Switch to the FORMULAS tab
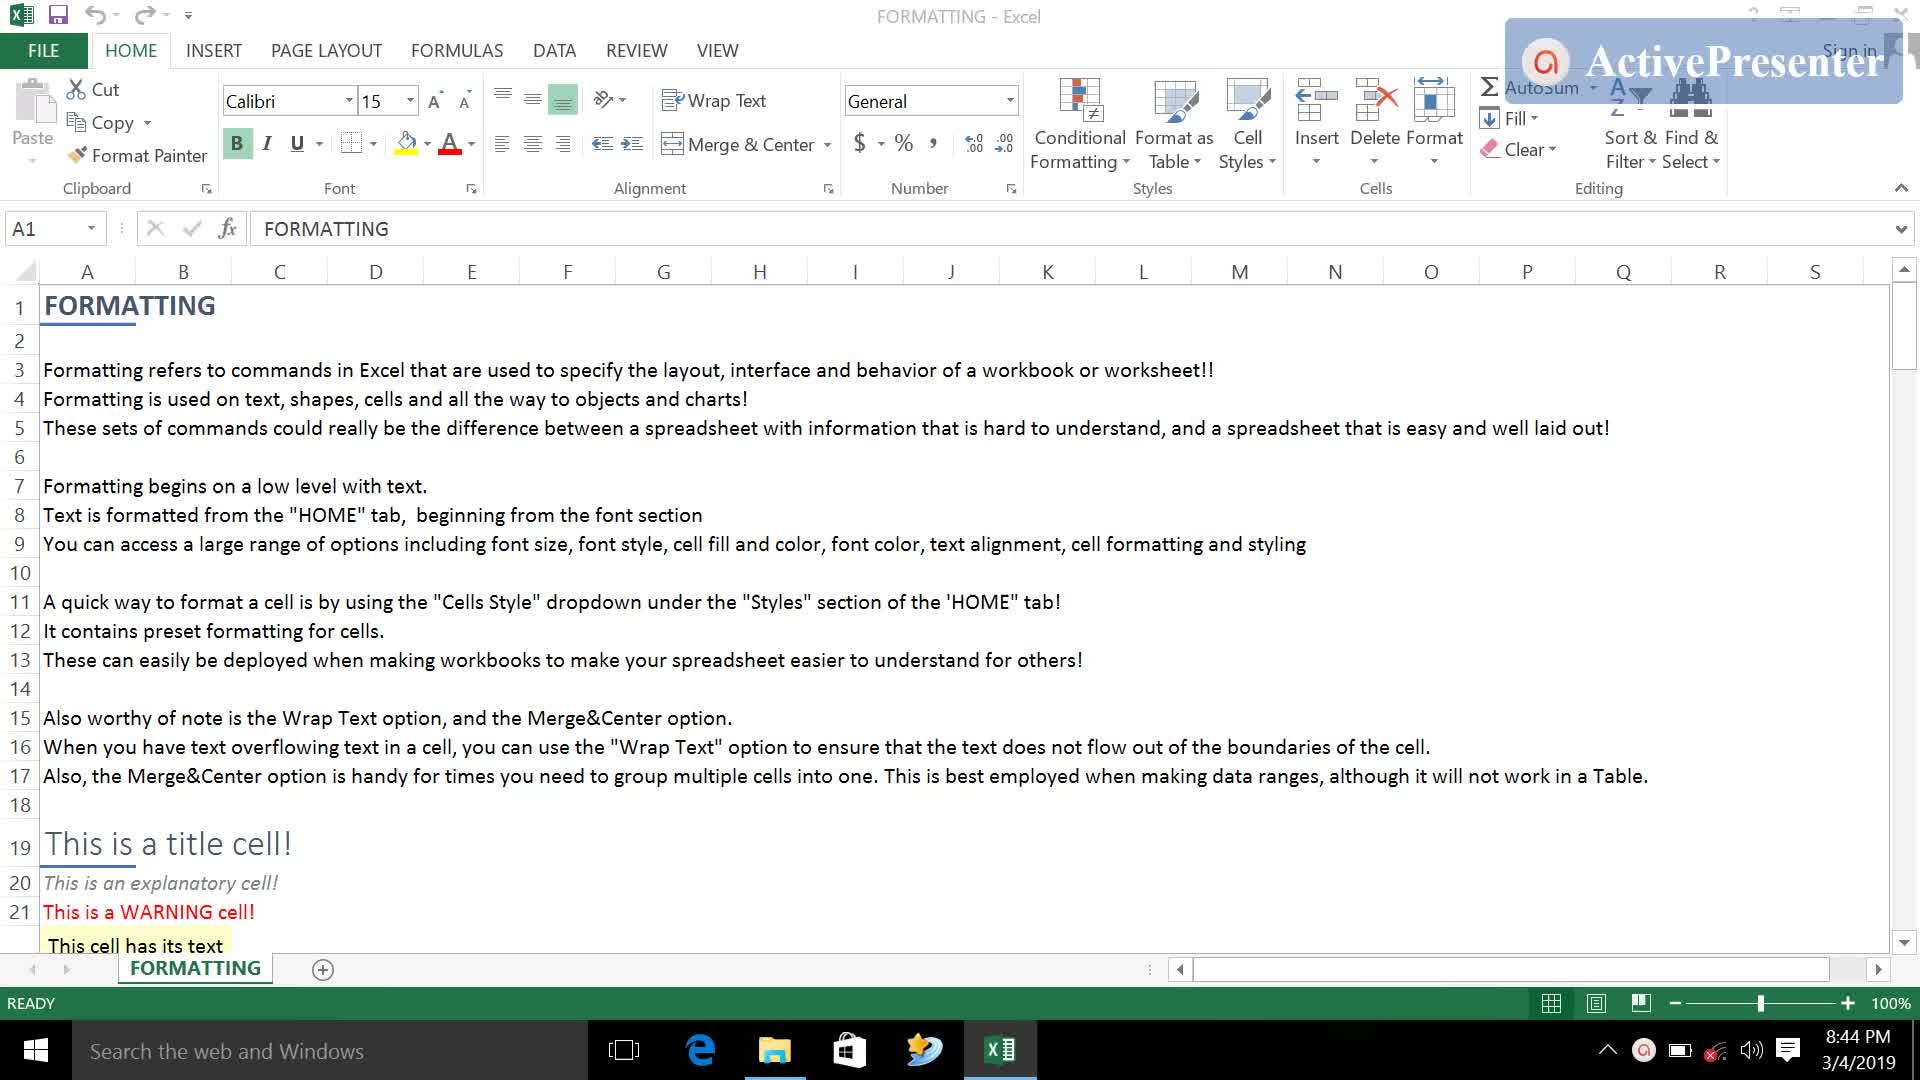 [457, 51]
